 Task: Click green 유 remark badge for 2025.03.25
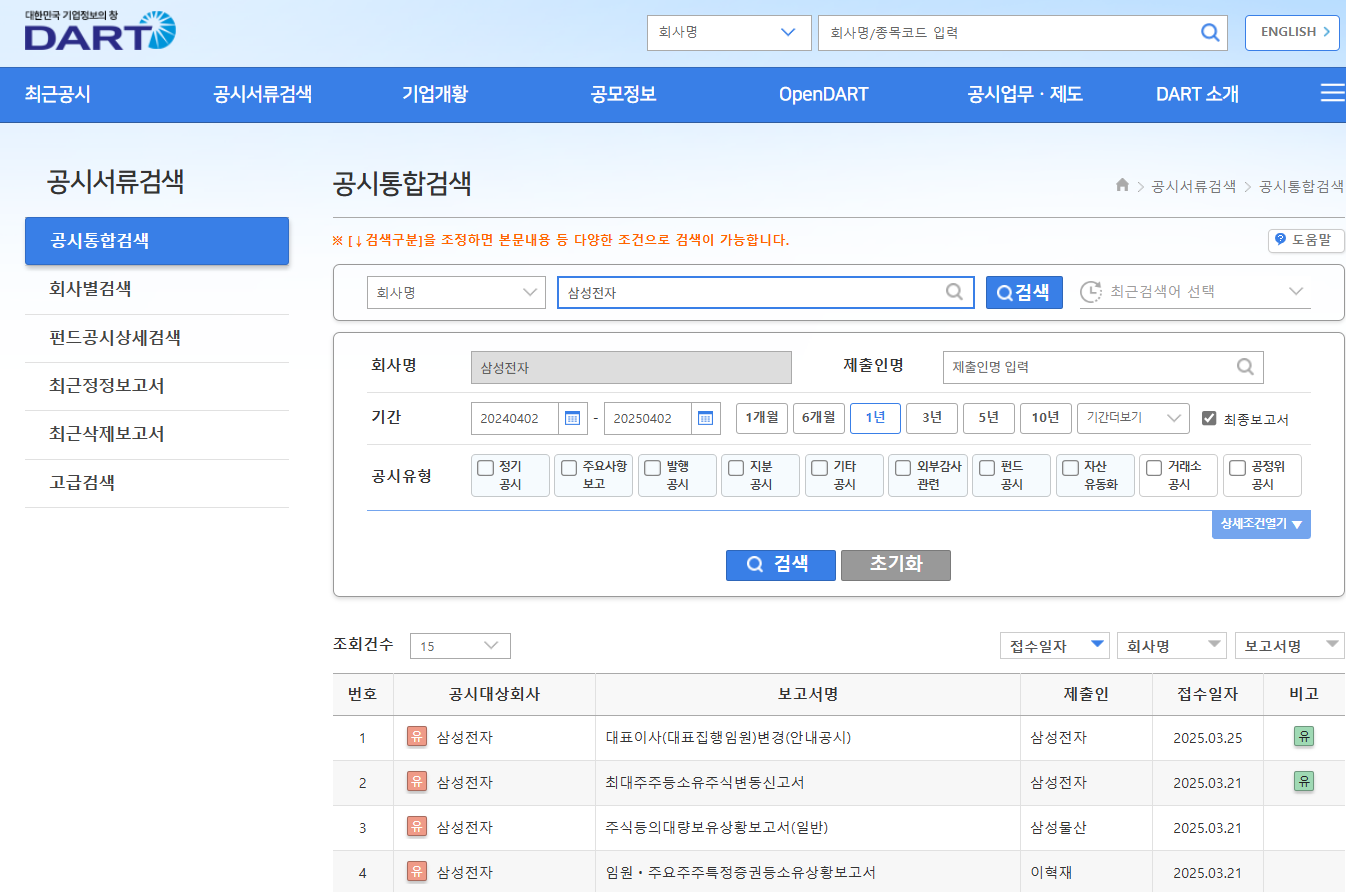click(x=1304, y=737)
